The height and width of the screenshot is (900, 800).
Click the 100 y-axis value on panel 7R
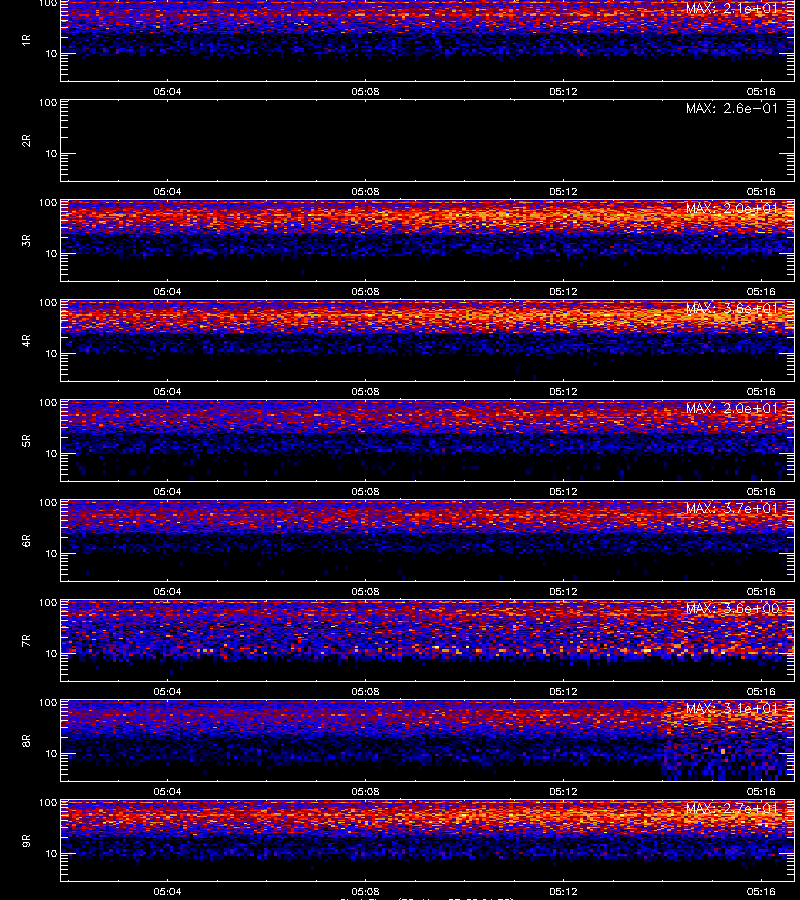(48, 603)
